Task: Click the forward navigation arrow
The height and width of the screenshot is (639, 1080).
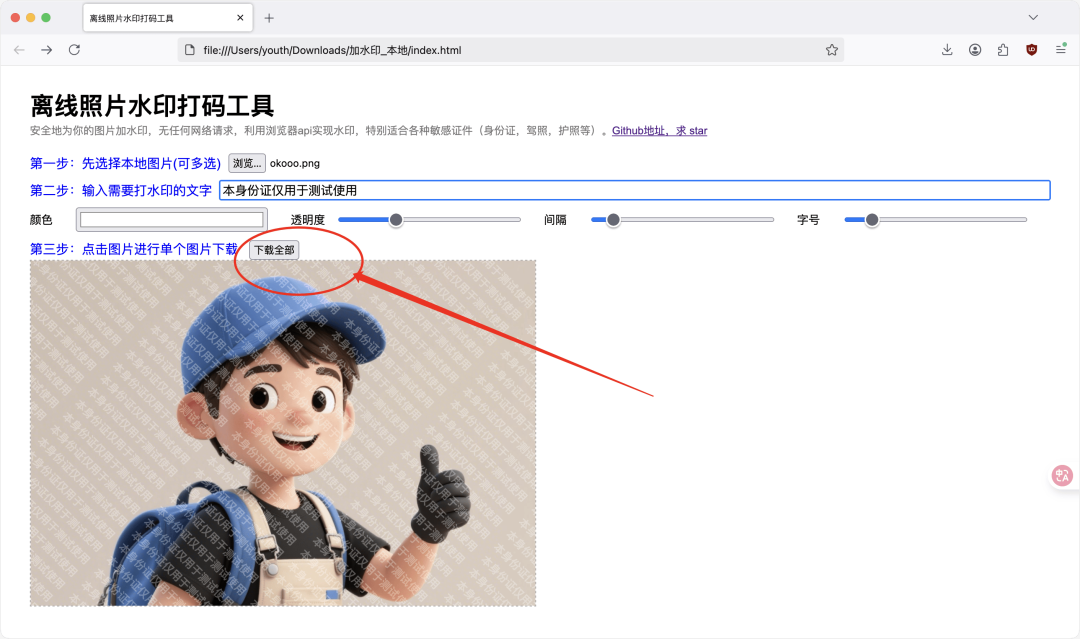Action: pyautogui.click(x=45, y=49)
